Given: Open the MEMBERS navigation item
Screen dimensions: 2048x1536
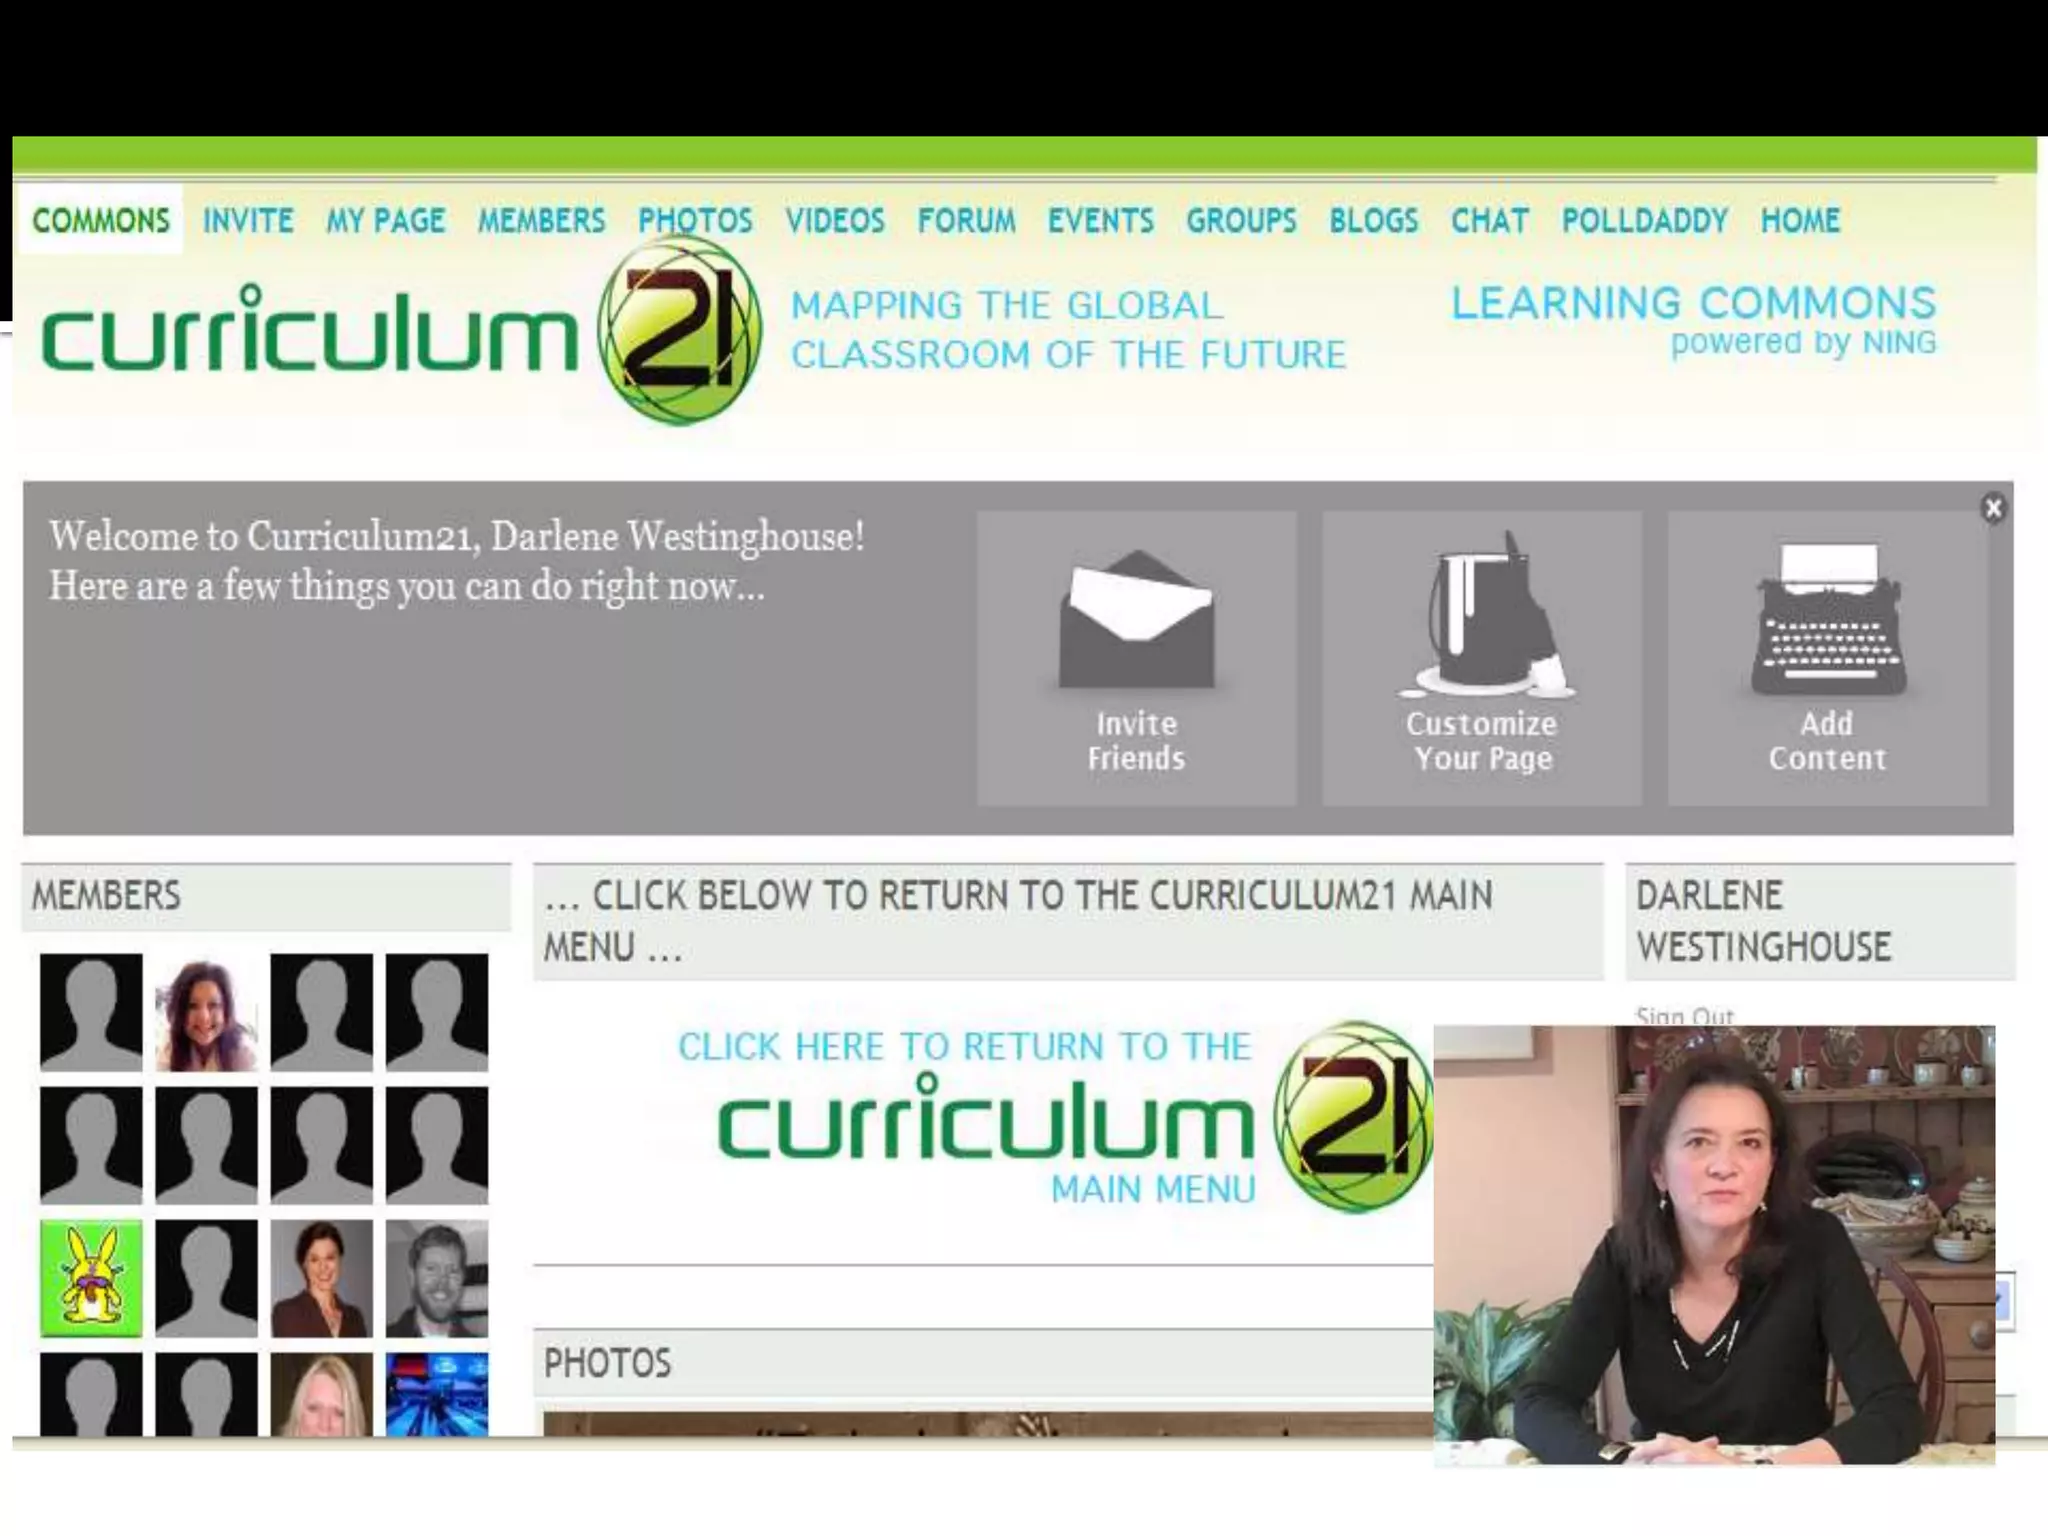Looking at the screenshot, I should coord(542,220).
